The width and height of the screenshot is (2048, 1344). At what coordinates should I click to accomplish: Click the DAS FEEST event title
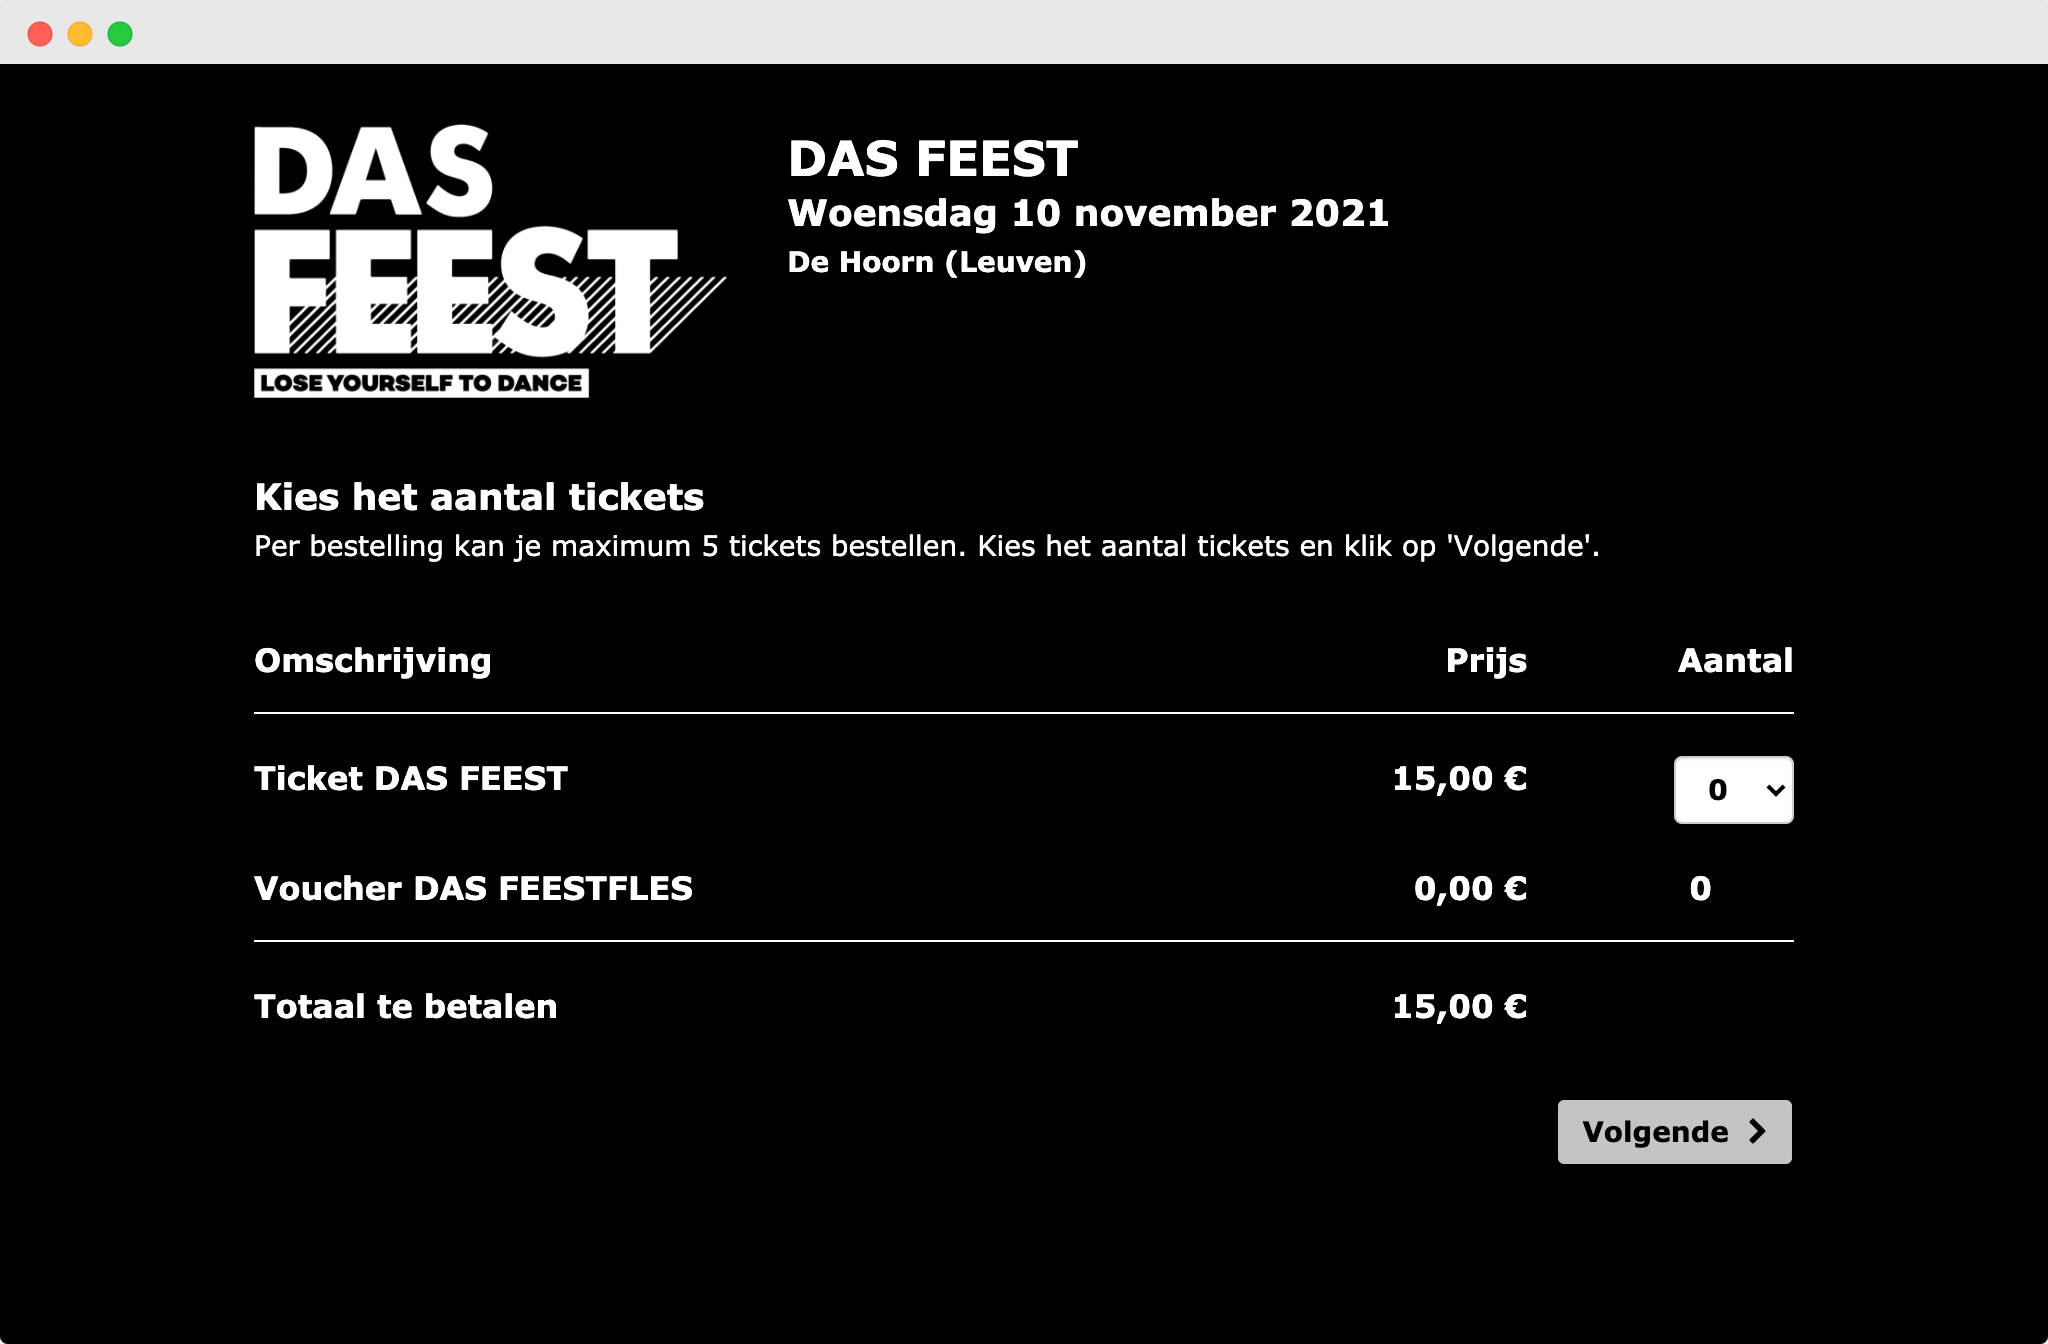[933, 159]
